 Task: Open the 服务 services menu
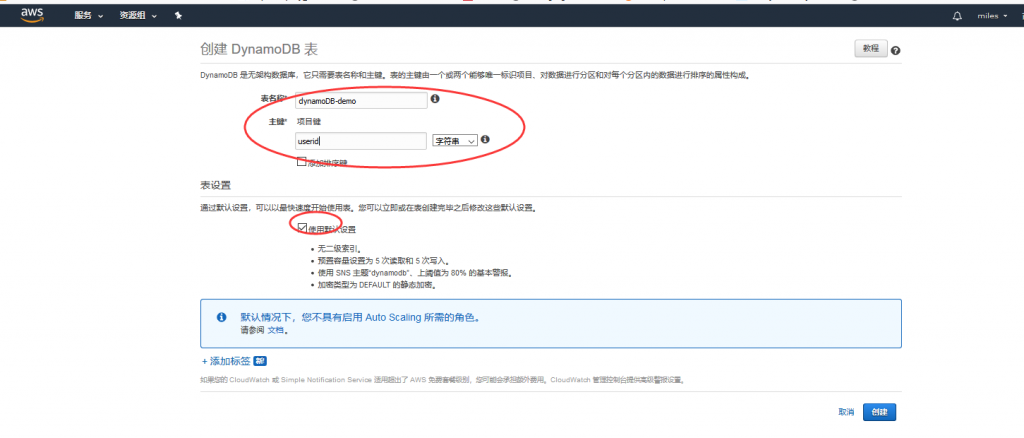pyautogui.click(x=89, y=16)
